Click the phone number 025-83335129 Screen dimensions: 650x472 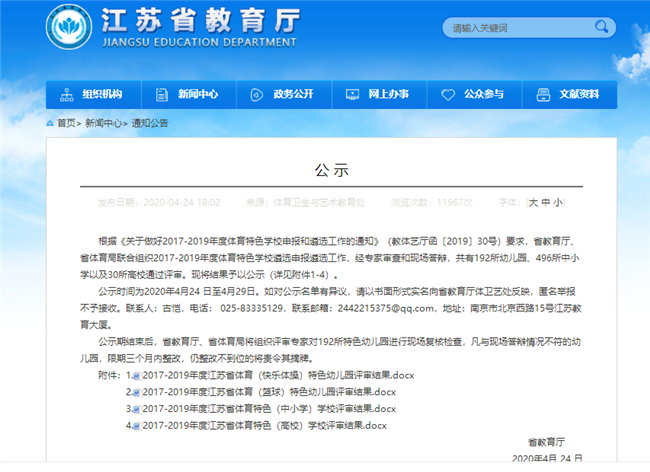(x=251, y=308)
